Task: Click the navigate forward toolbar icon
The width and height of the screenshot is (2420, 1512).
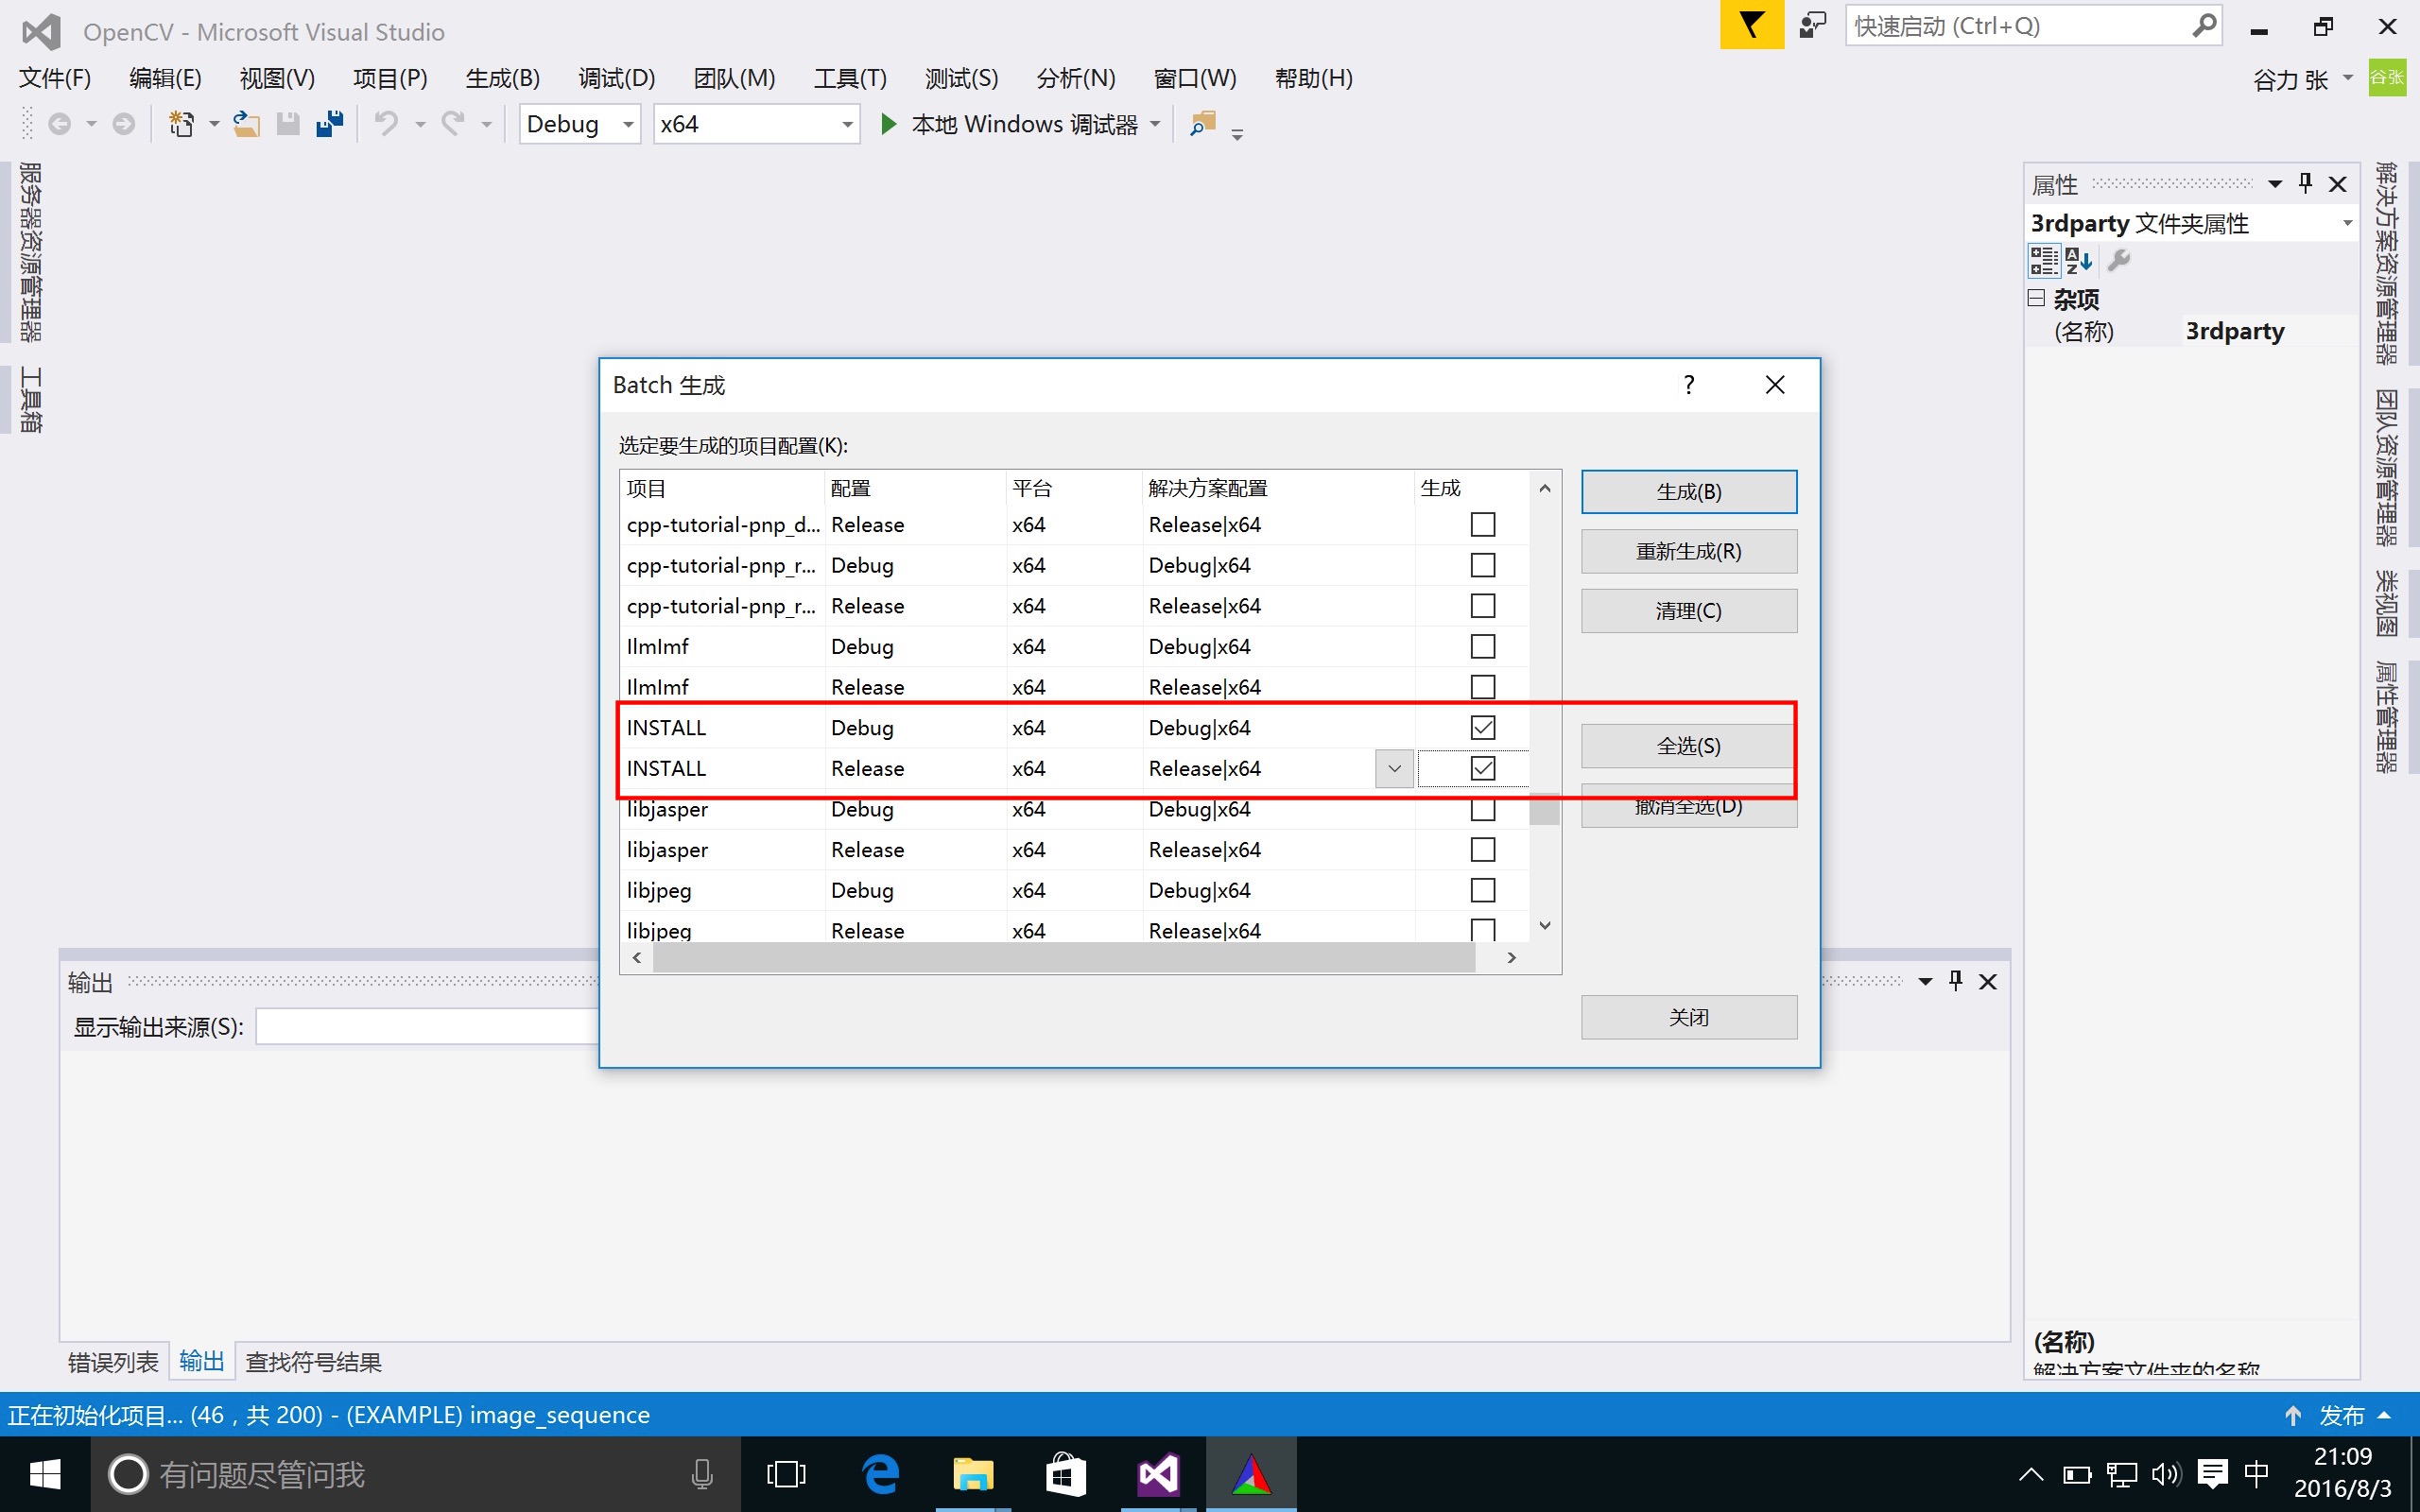Action: [x=123, y=124]
